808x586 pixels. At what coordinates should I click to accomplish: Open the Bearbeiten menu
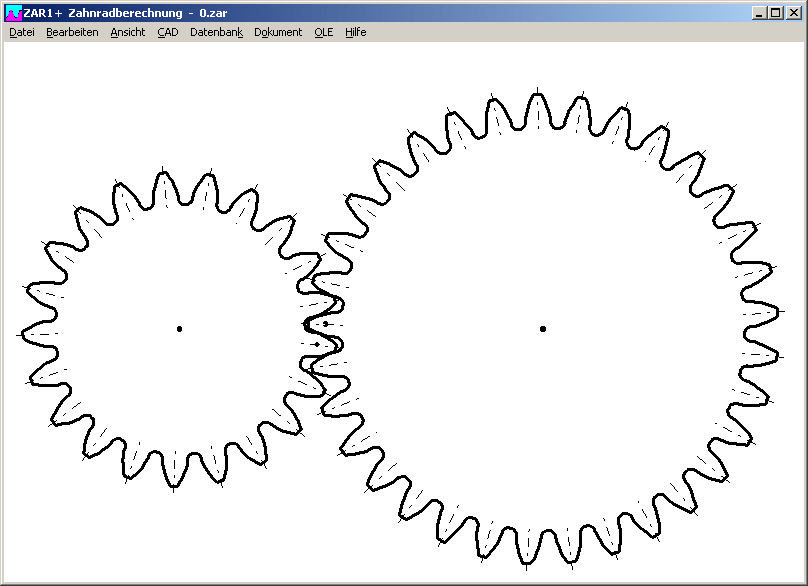72,32
